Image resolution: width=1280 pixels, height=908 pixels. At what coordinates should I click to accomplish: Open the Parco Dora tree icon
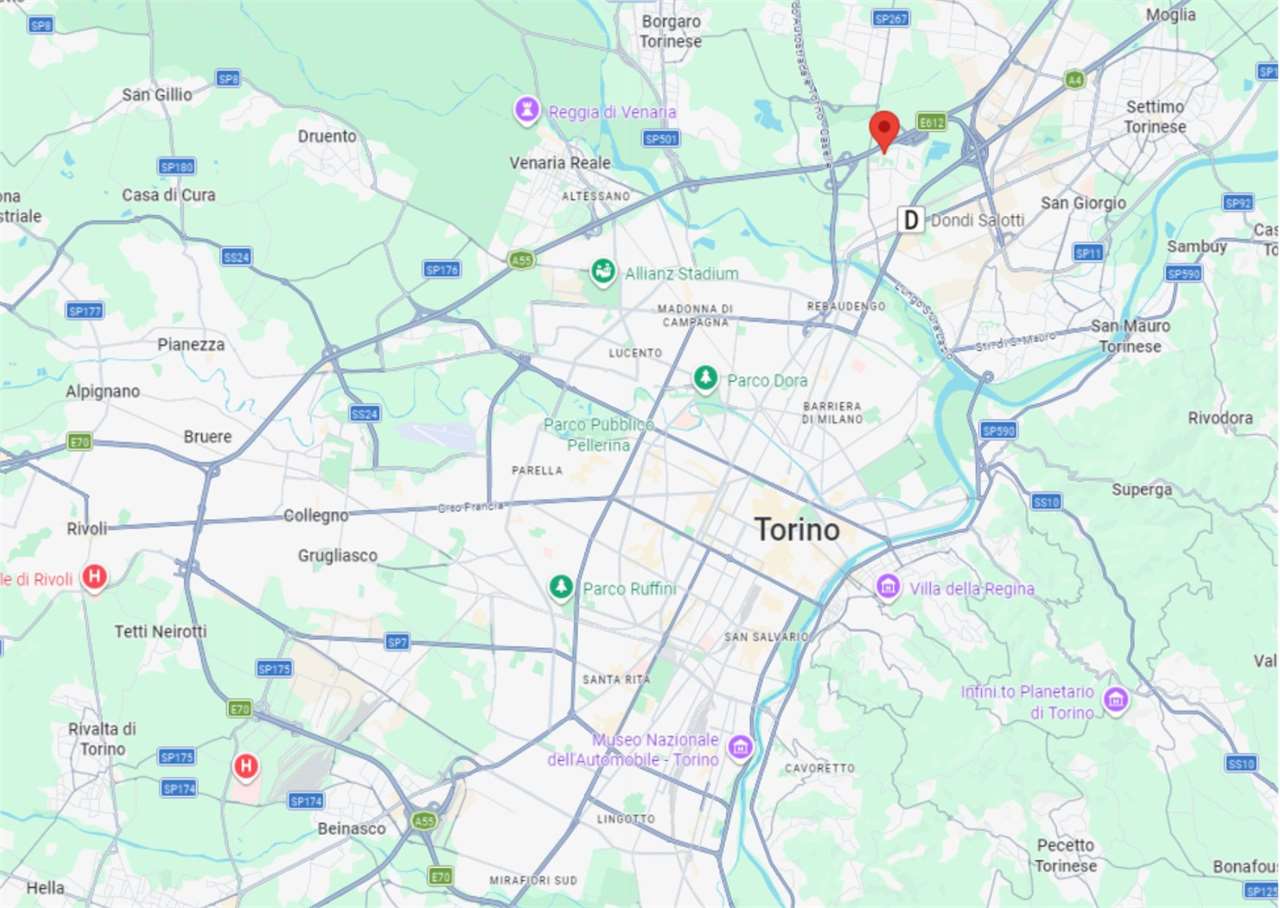[x=706, y=379]
